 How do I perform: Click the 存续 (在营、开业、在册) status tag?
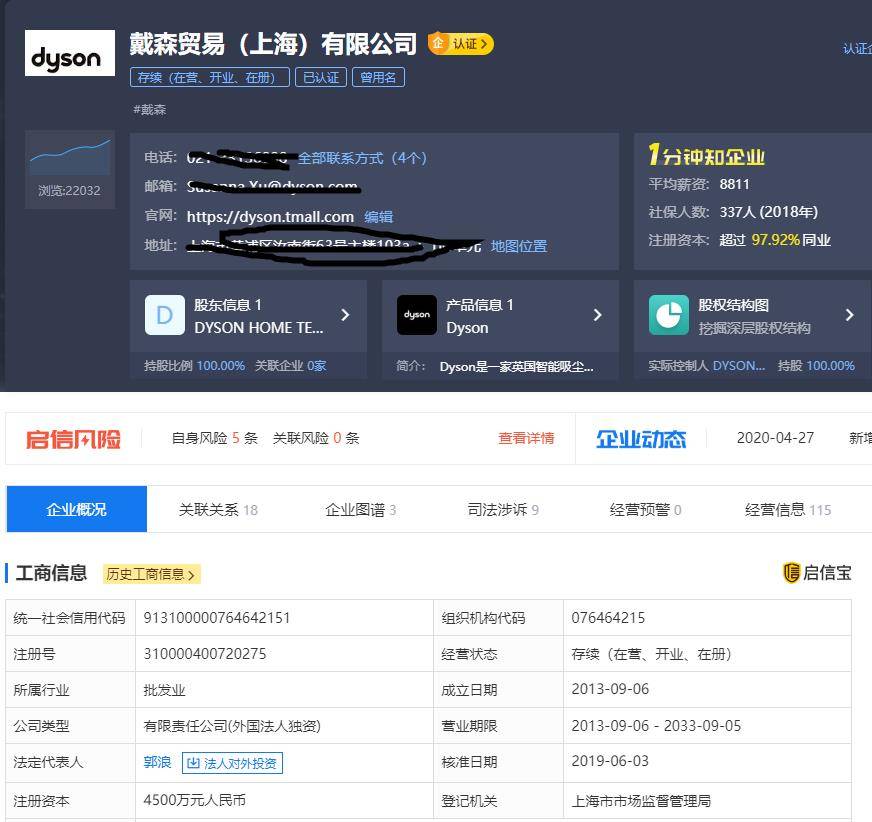(x=210, y=77)
